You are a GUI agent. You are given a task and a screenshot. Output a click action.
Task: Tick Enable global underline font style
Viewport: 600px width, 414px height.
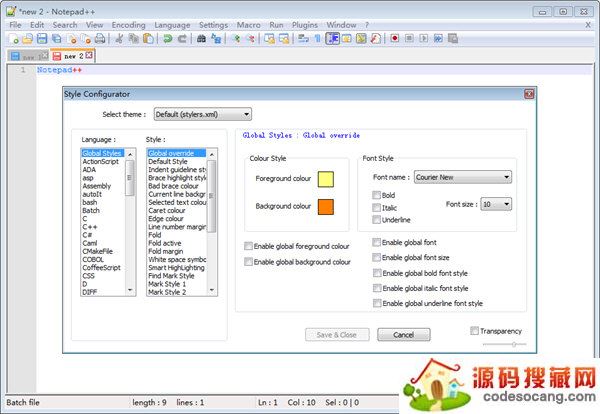point(377,303)
